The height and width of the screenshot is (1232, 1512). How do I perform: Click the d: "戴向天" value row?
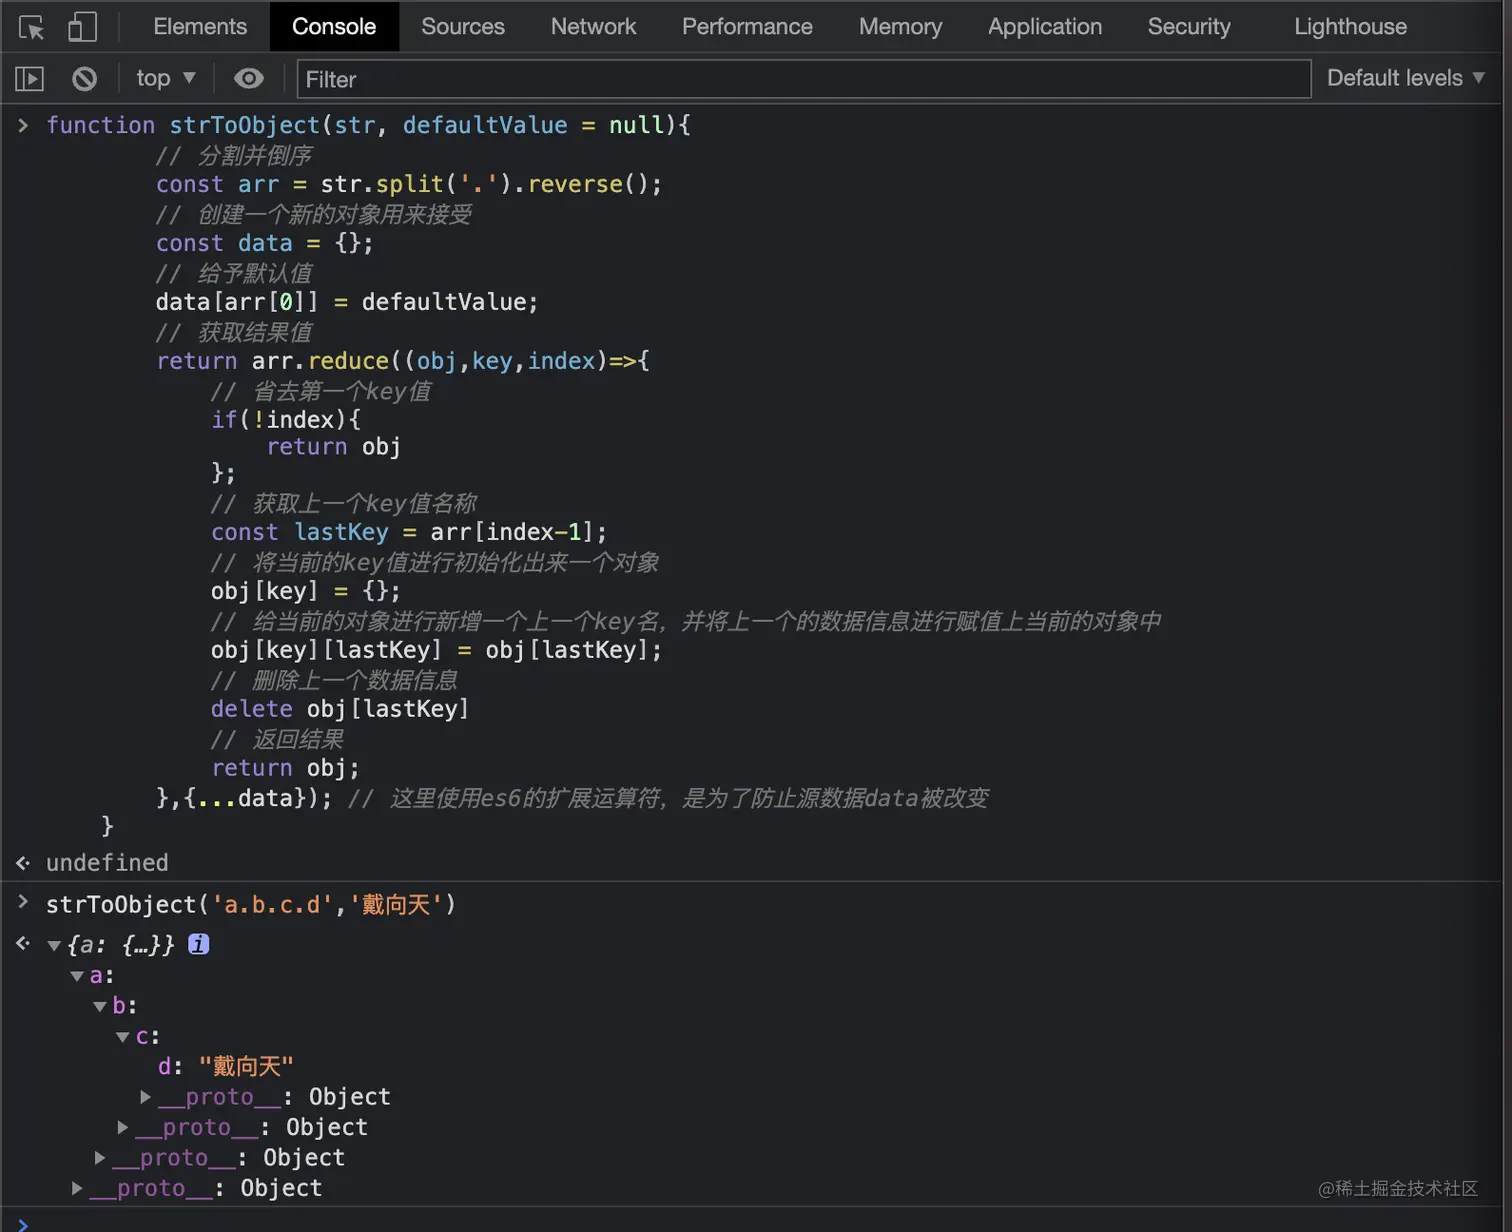[x=226, y=1067]
